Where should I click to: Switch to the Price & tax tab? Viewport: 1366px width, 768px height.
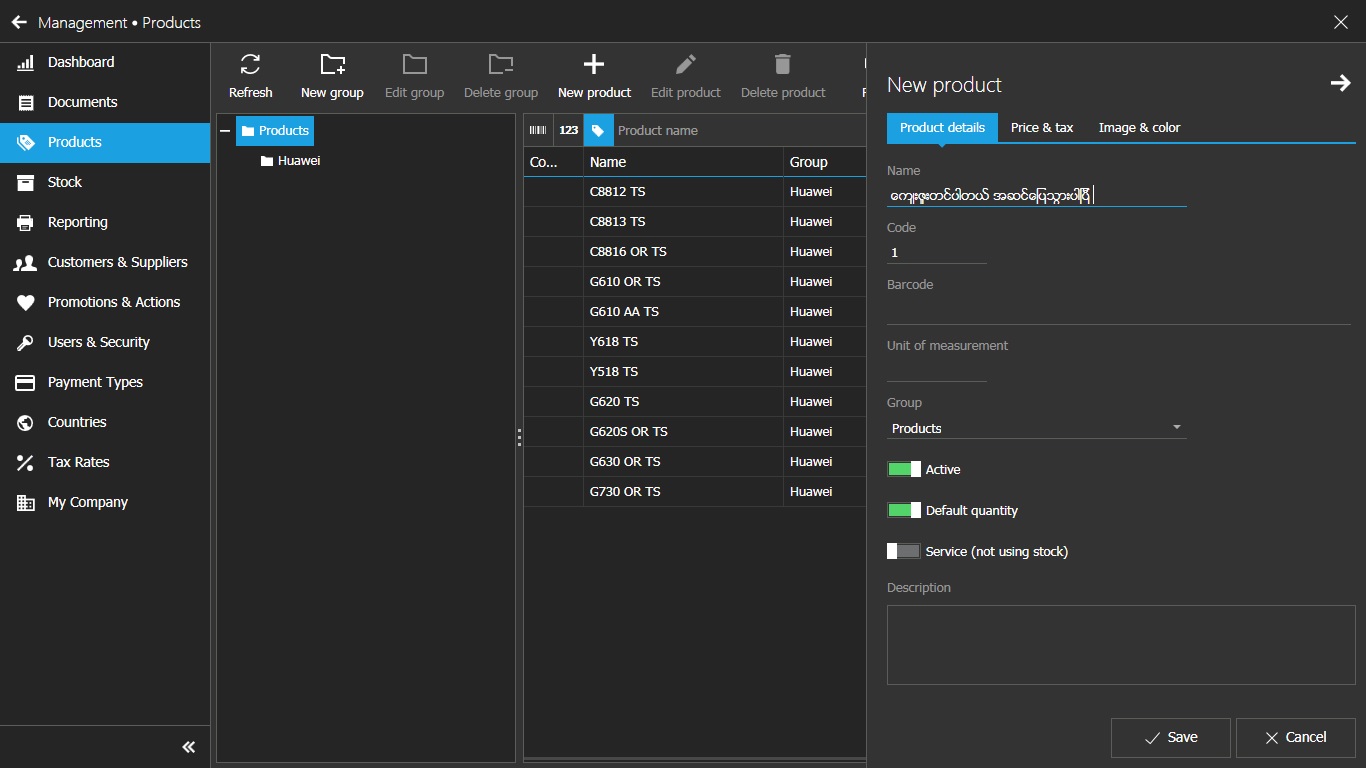click(1041, 128)
